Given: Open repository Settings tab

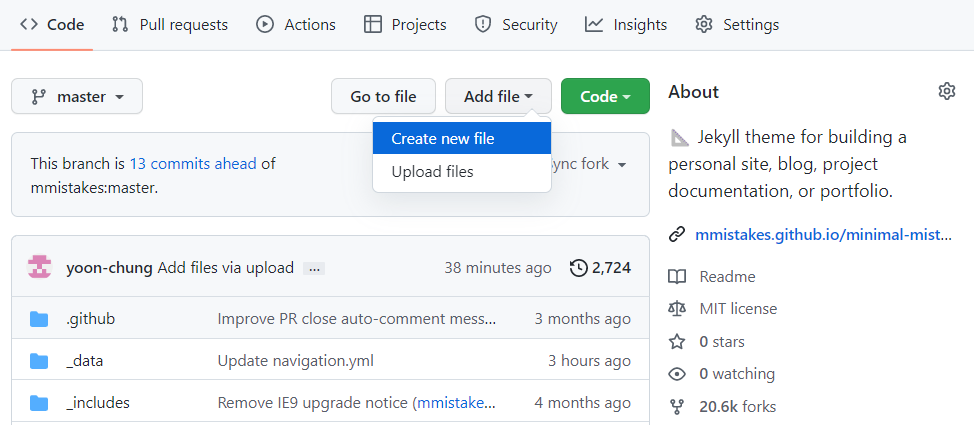Looking at the screenshot, I should [737, 25].
